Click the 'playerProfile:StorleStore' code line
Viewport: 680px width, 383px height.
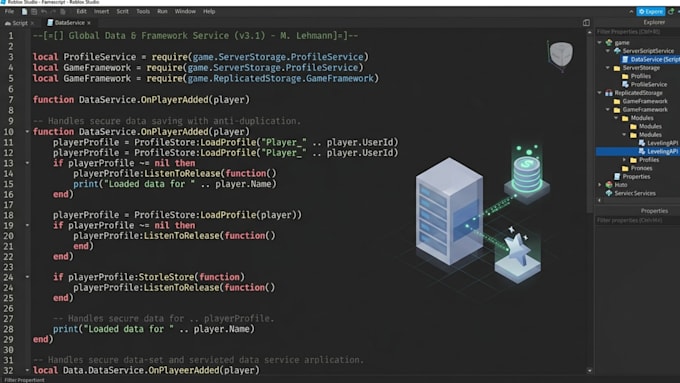pyautogui.click(x=149, y=277)
